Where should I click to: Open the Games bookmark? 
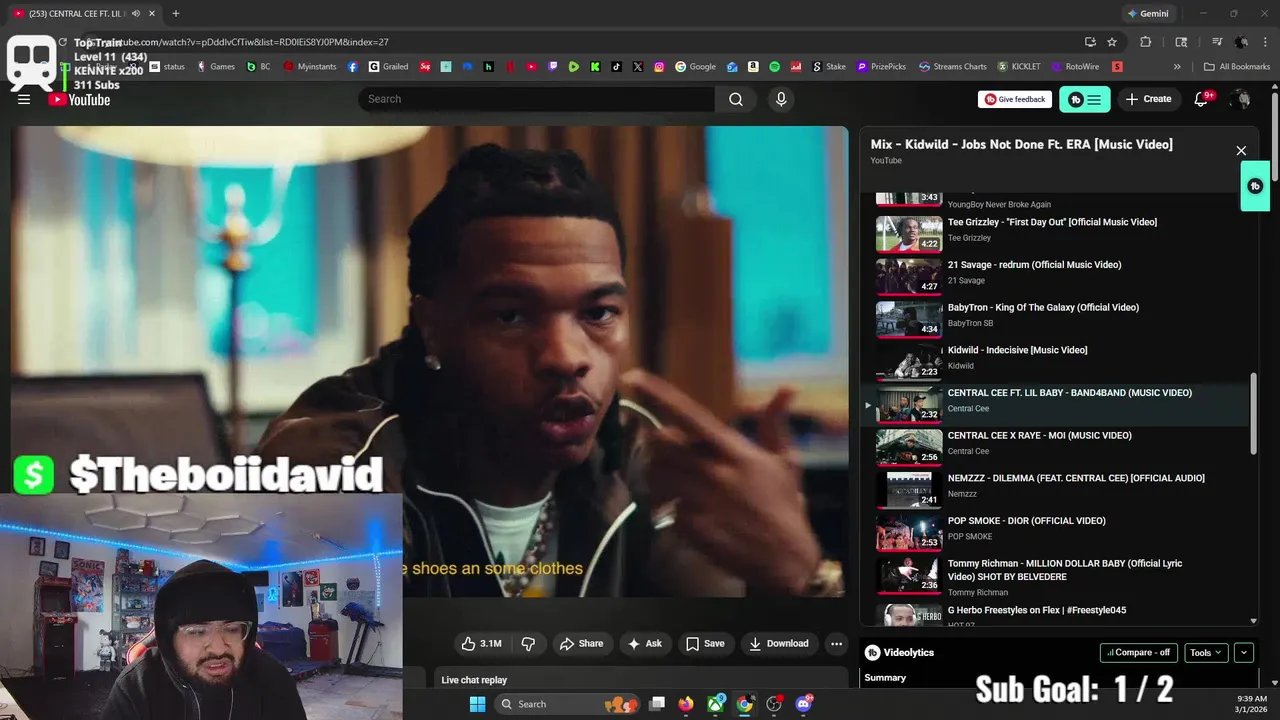(216, 67)
